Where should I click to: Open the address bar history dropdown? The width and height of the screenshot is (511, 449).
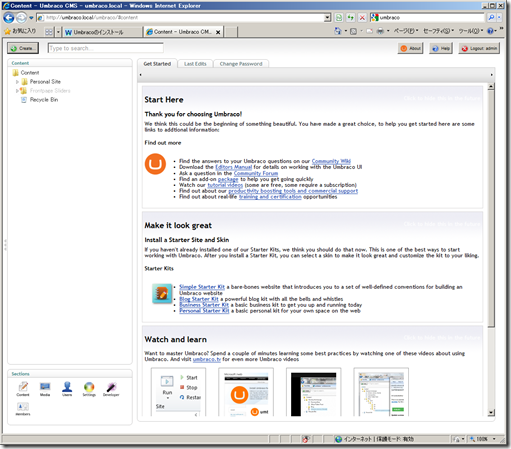[x=328, y=18]
